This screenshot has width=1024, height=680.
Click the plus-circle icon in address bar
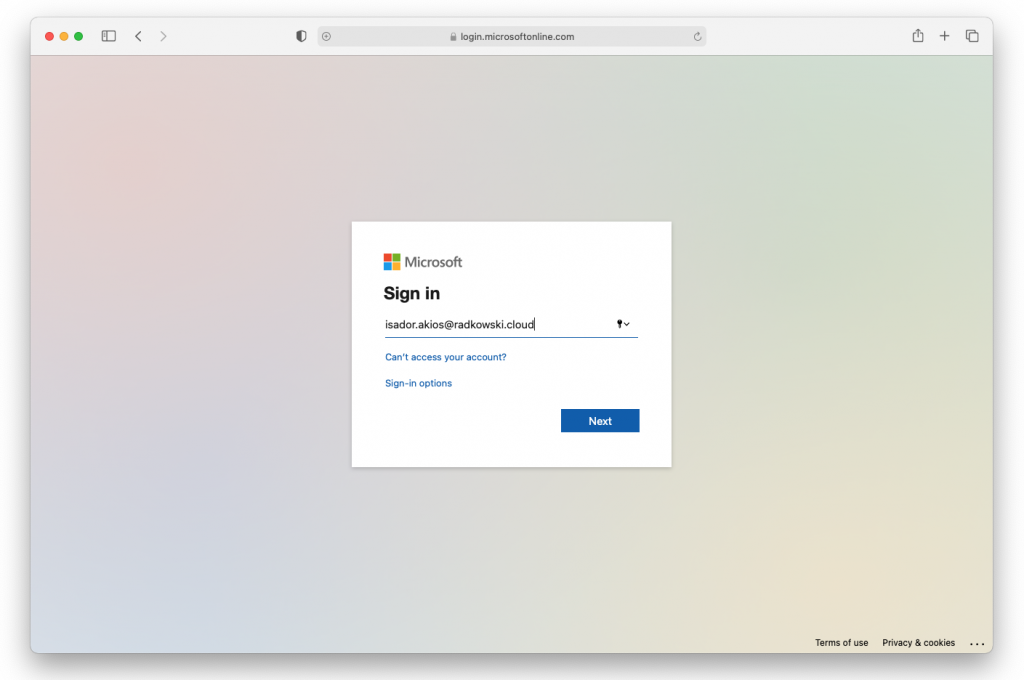coord(327,37)
